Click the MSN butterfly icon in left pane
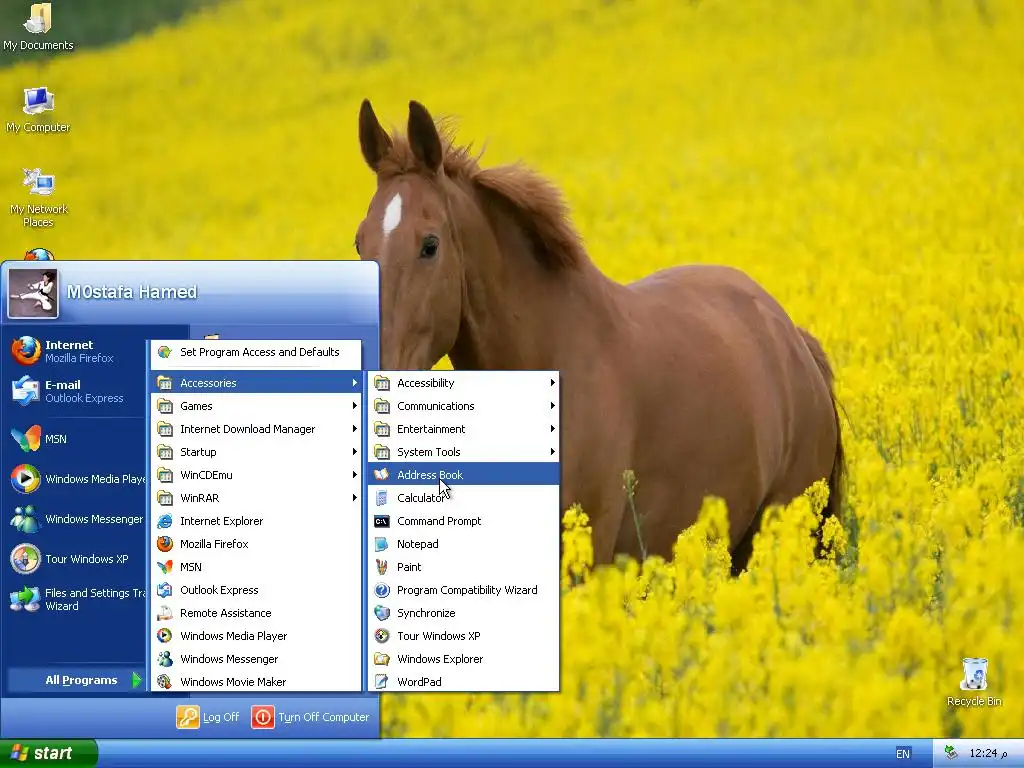Viewport: 1024px width, 768px height. point(26,439)
